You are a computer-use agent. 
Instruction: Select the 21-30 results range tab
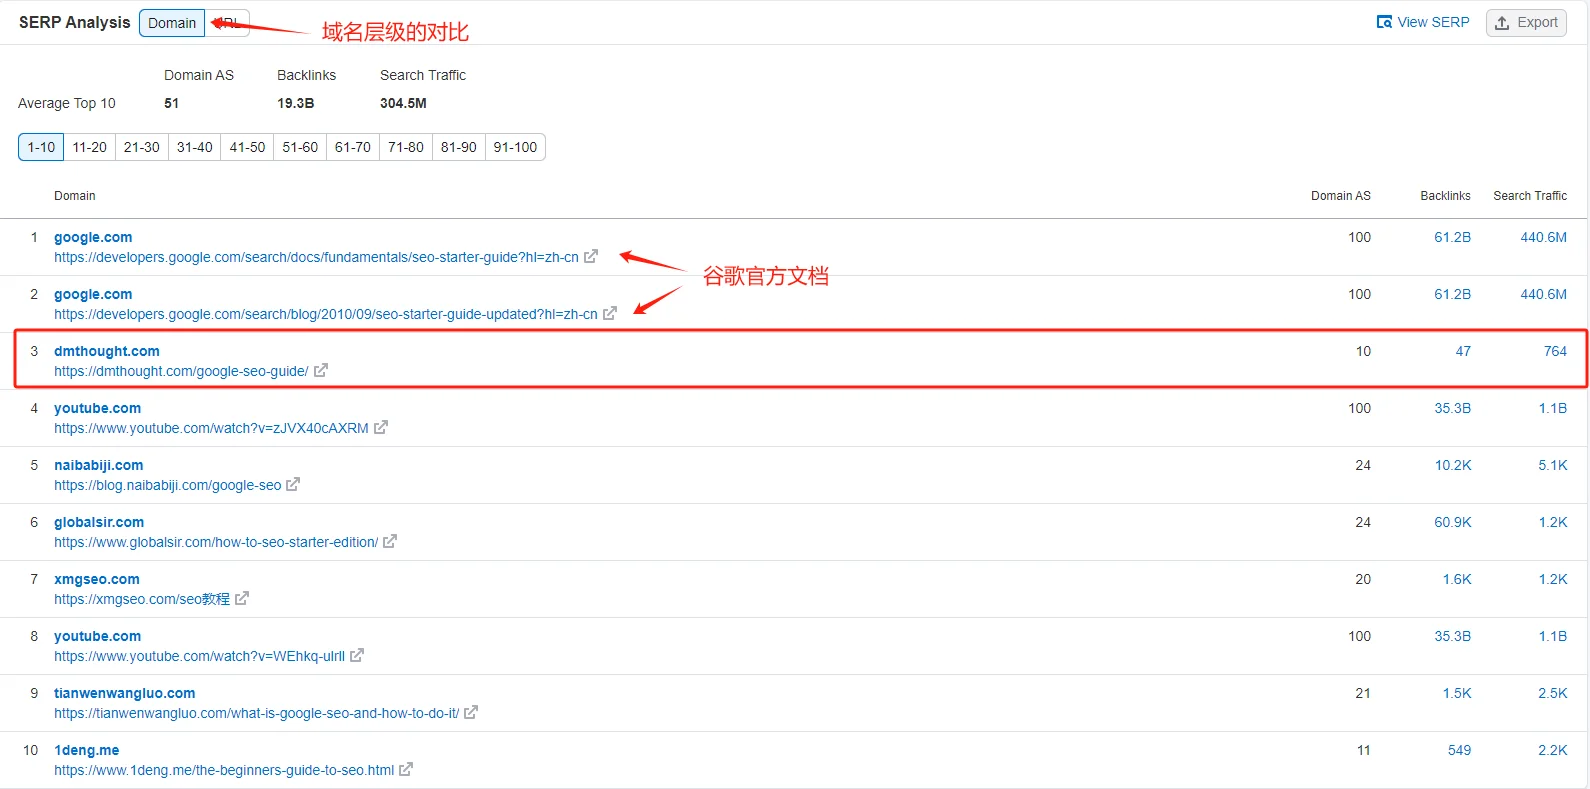[x=142, y=147]
